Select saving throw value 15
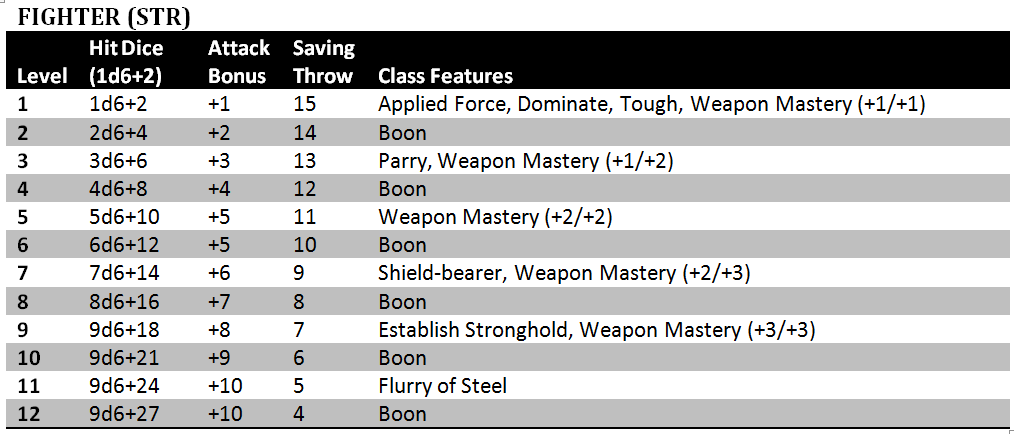 305,105
